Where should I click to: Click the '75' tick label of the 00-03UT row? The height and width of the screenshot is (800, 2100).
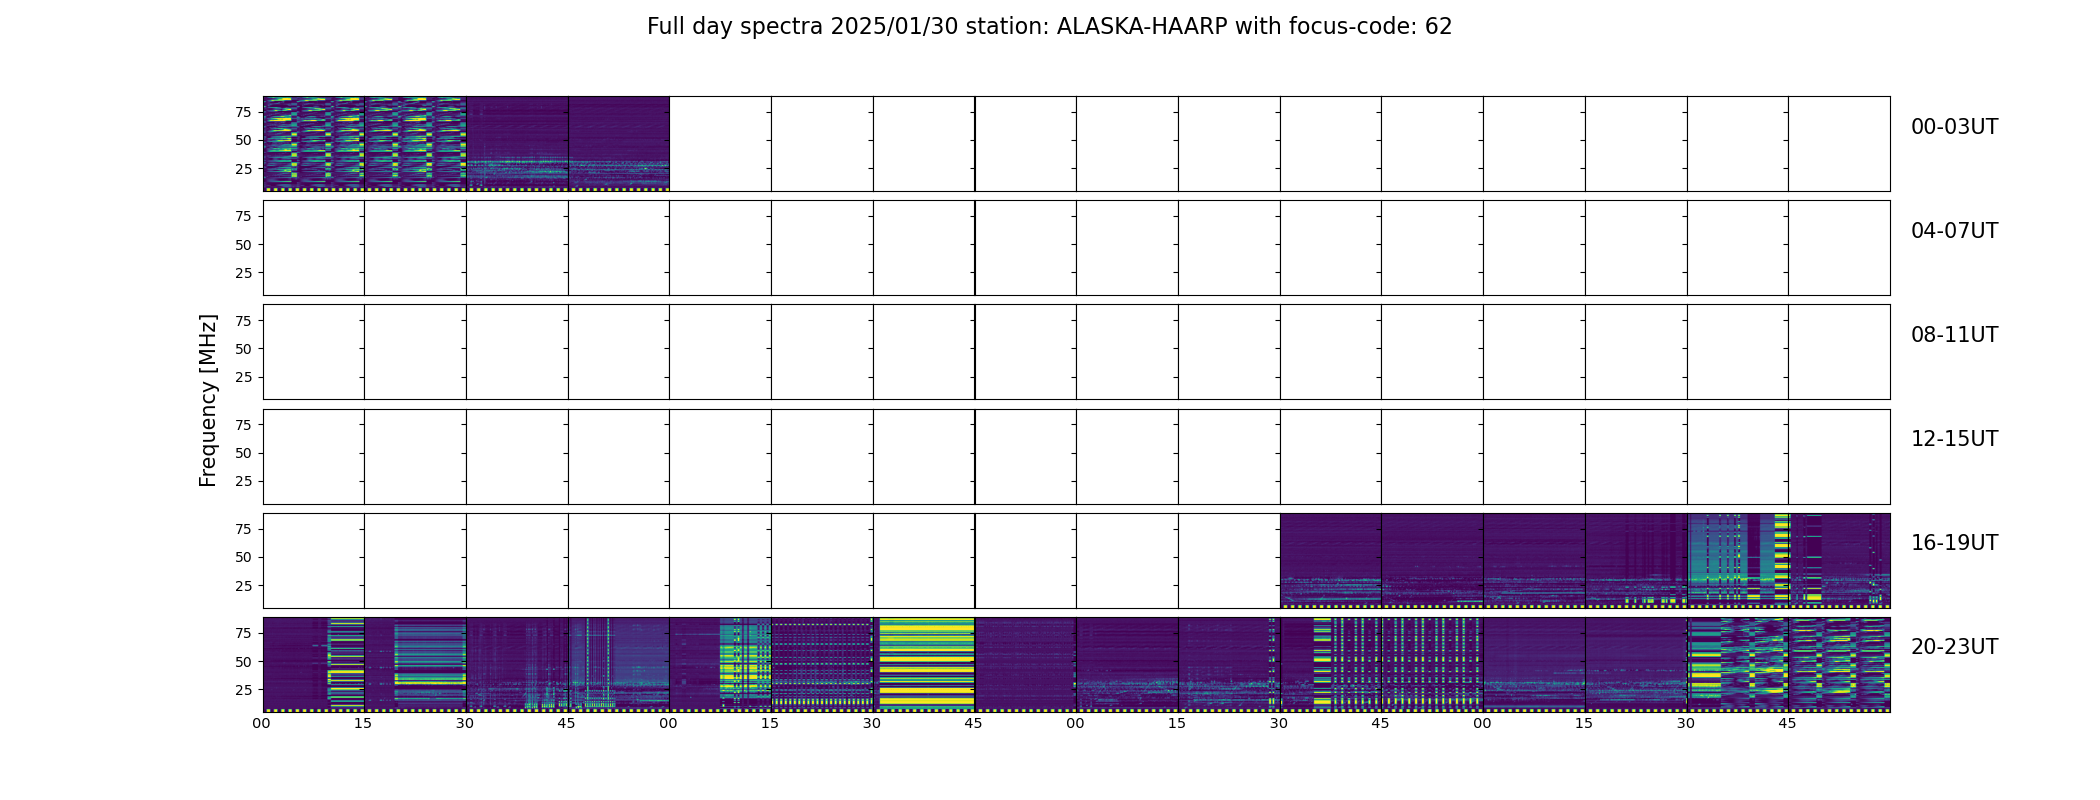243,112
